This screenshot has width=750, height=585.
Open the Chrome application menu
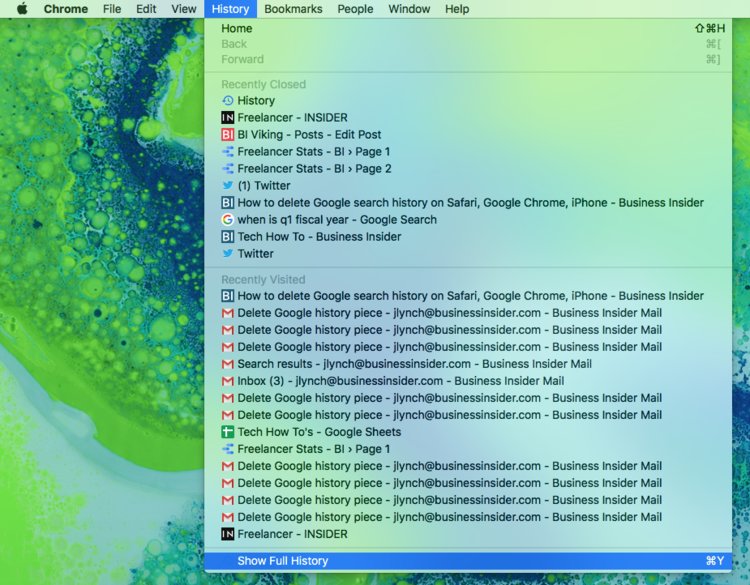click(x=65, y=9)
